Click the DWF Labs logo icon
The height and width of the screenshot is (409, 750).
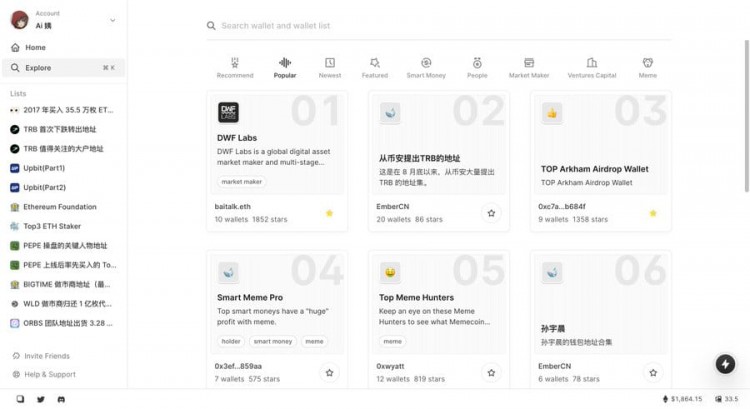click(x=229, y=113)
